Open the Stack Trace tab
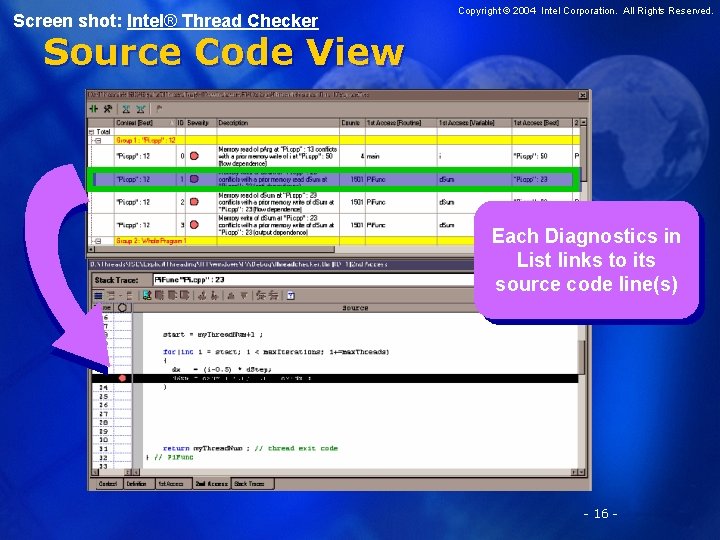 [x=252, y=484]
